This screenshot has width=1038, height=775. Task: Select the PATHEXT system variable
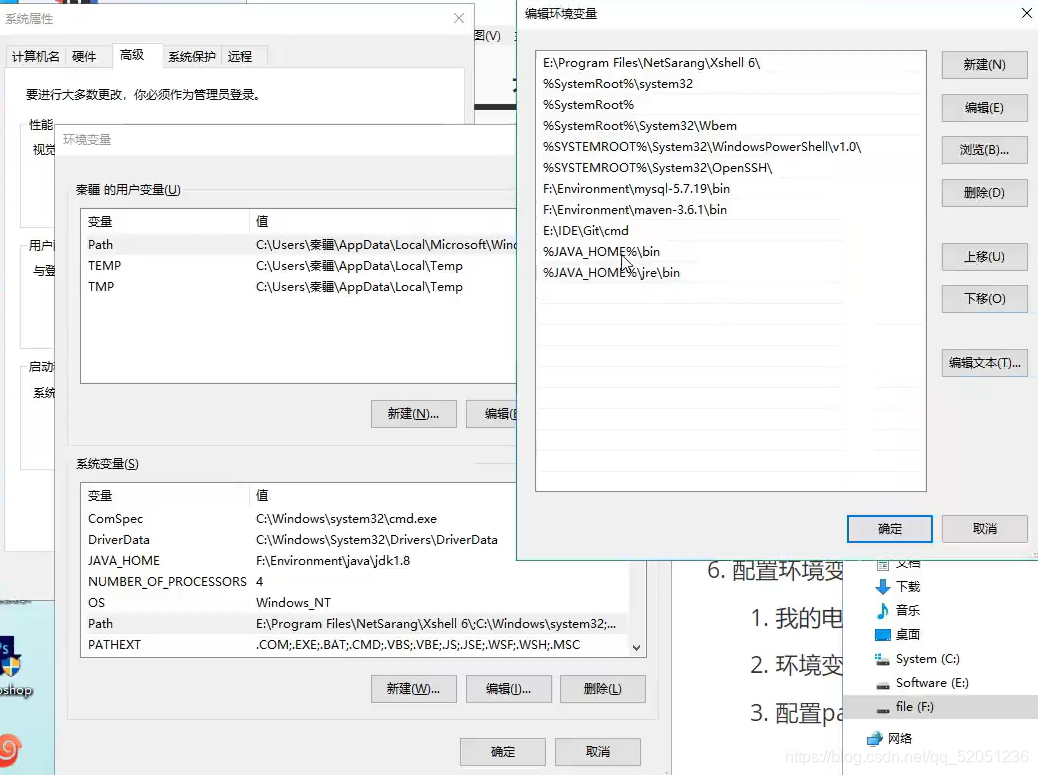point(355,645)
